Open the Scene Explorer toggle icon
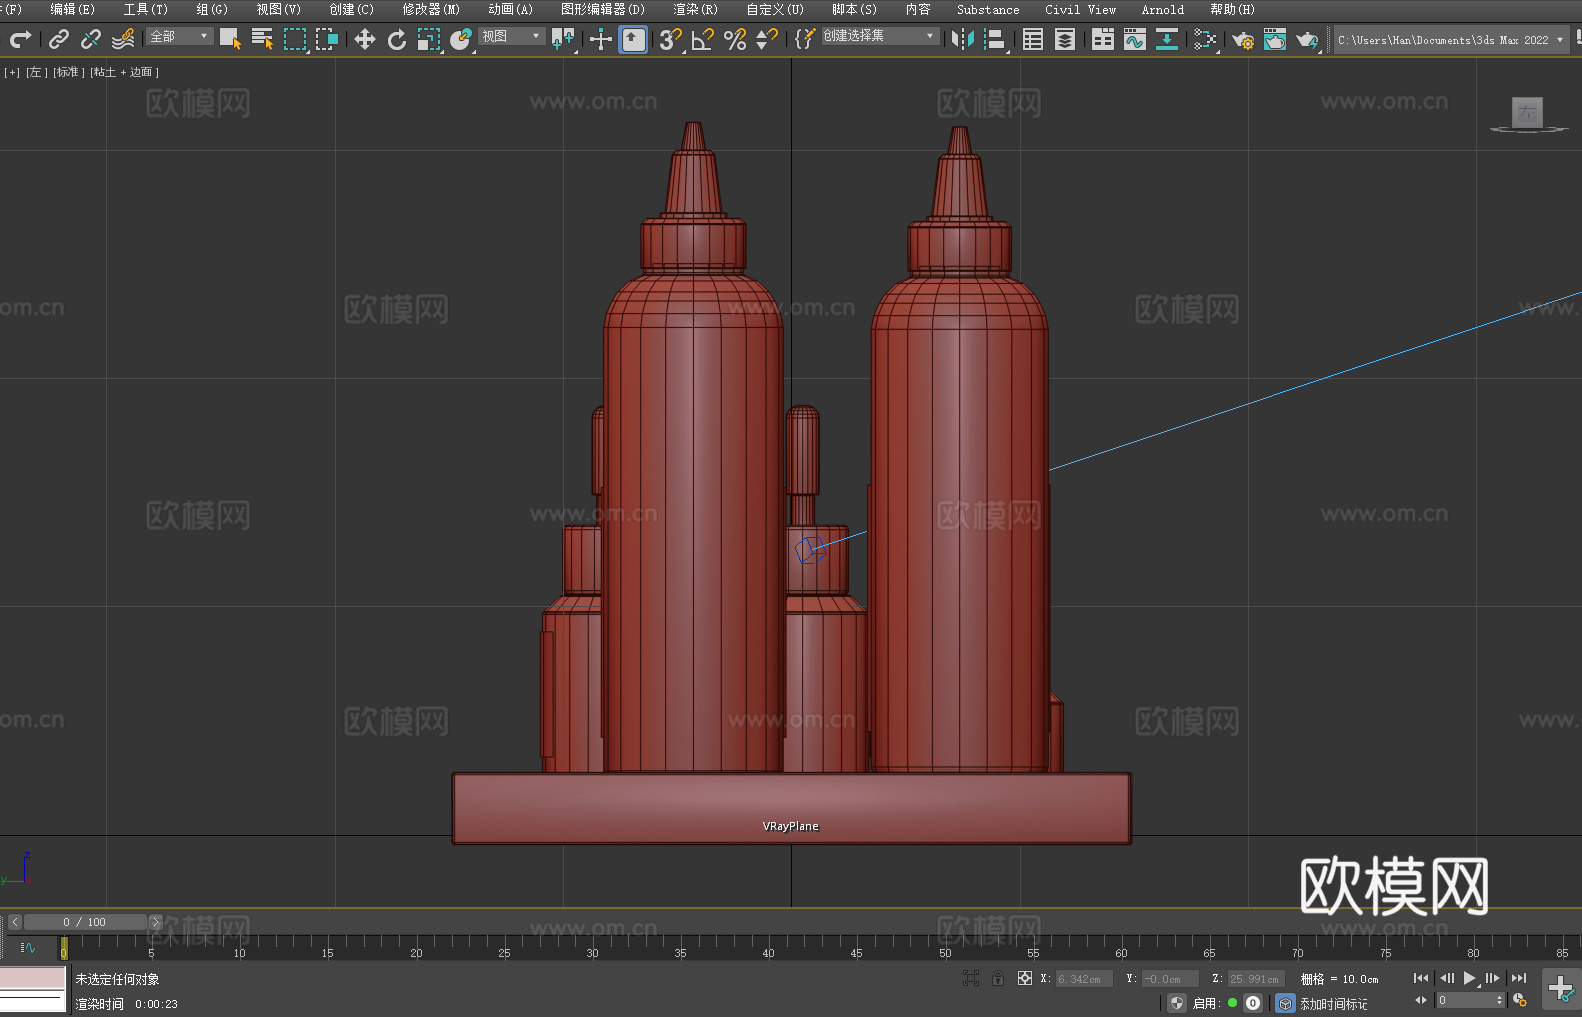This screenshot has width=1582, height=1017. point(1033,39)
